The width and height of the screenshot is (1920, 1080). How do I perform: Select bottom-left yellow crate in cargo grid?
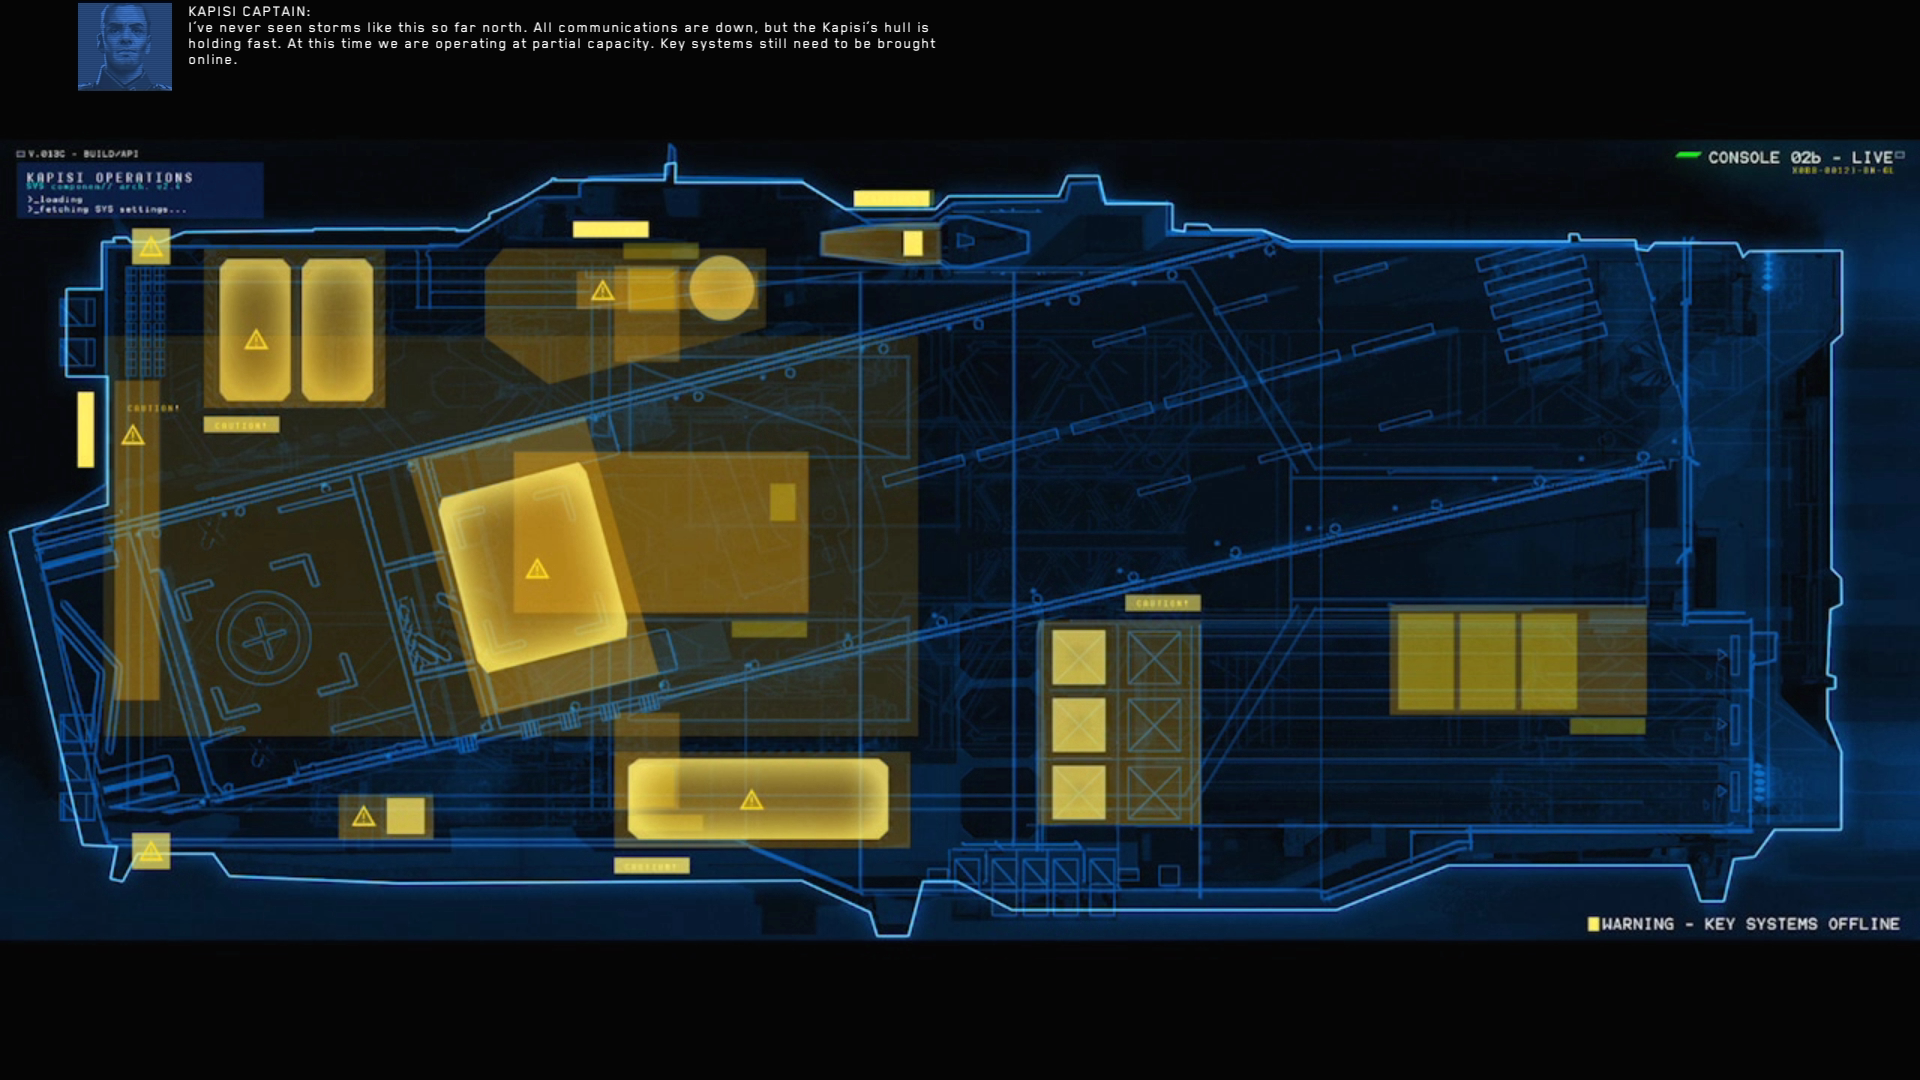tap(1079, 792)
